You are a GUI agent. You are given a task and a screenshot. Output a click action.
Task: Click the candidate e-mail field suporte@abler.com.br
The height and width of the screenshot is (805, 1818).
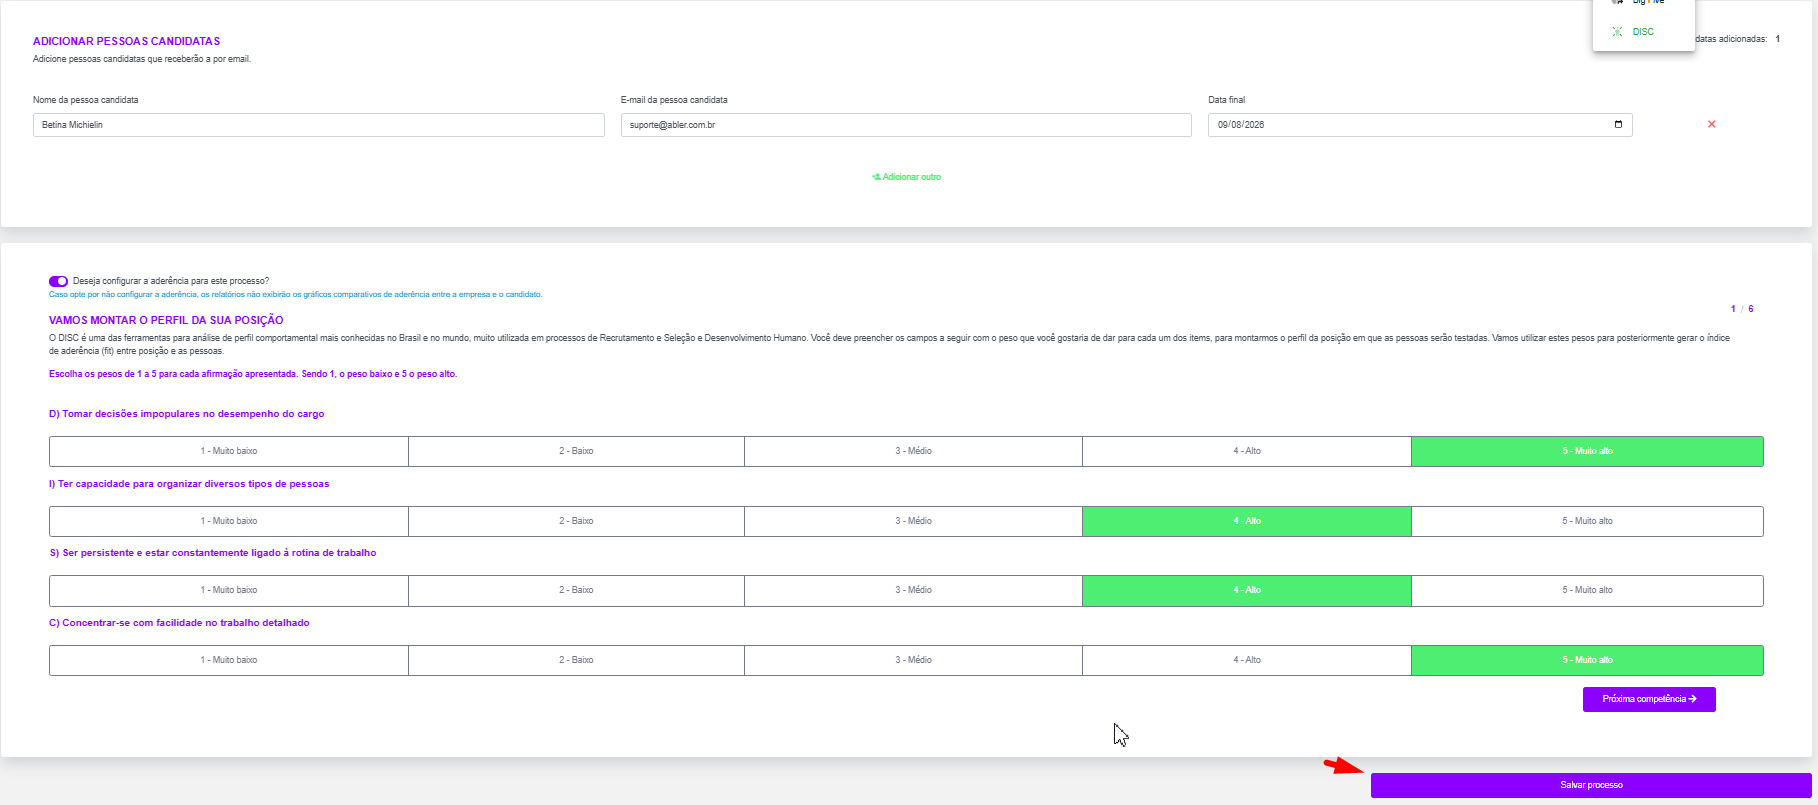tap(906, 125)
